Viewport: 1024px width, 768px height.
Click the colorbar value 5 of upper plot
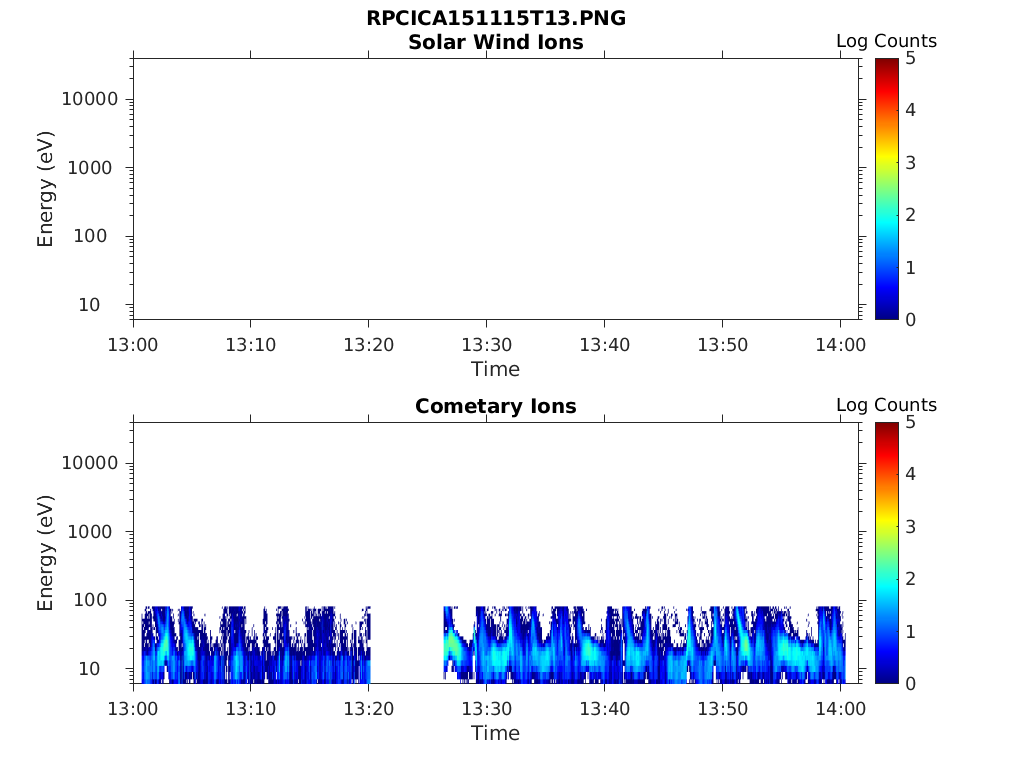click(910, 58)
